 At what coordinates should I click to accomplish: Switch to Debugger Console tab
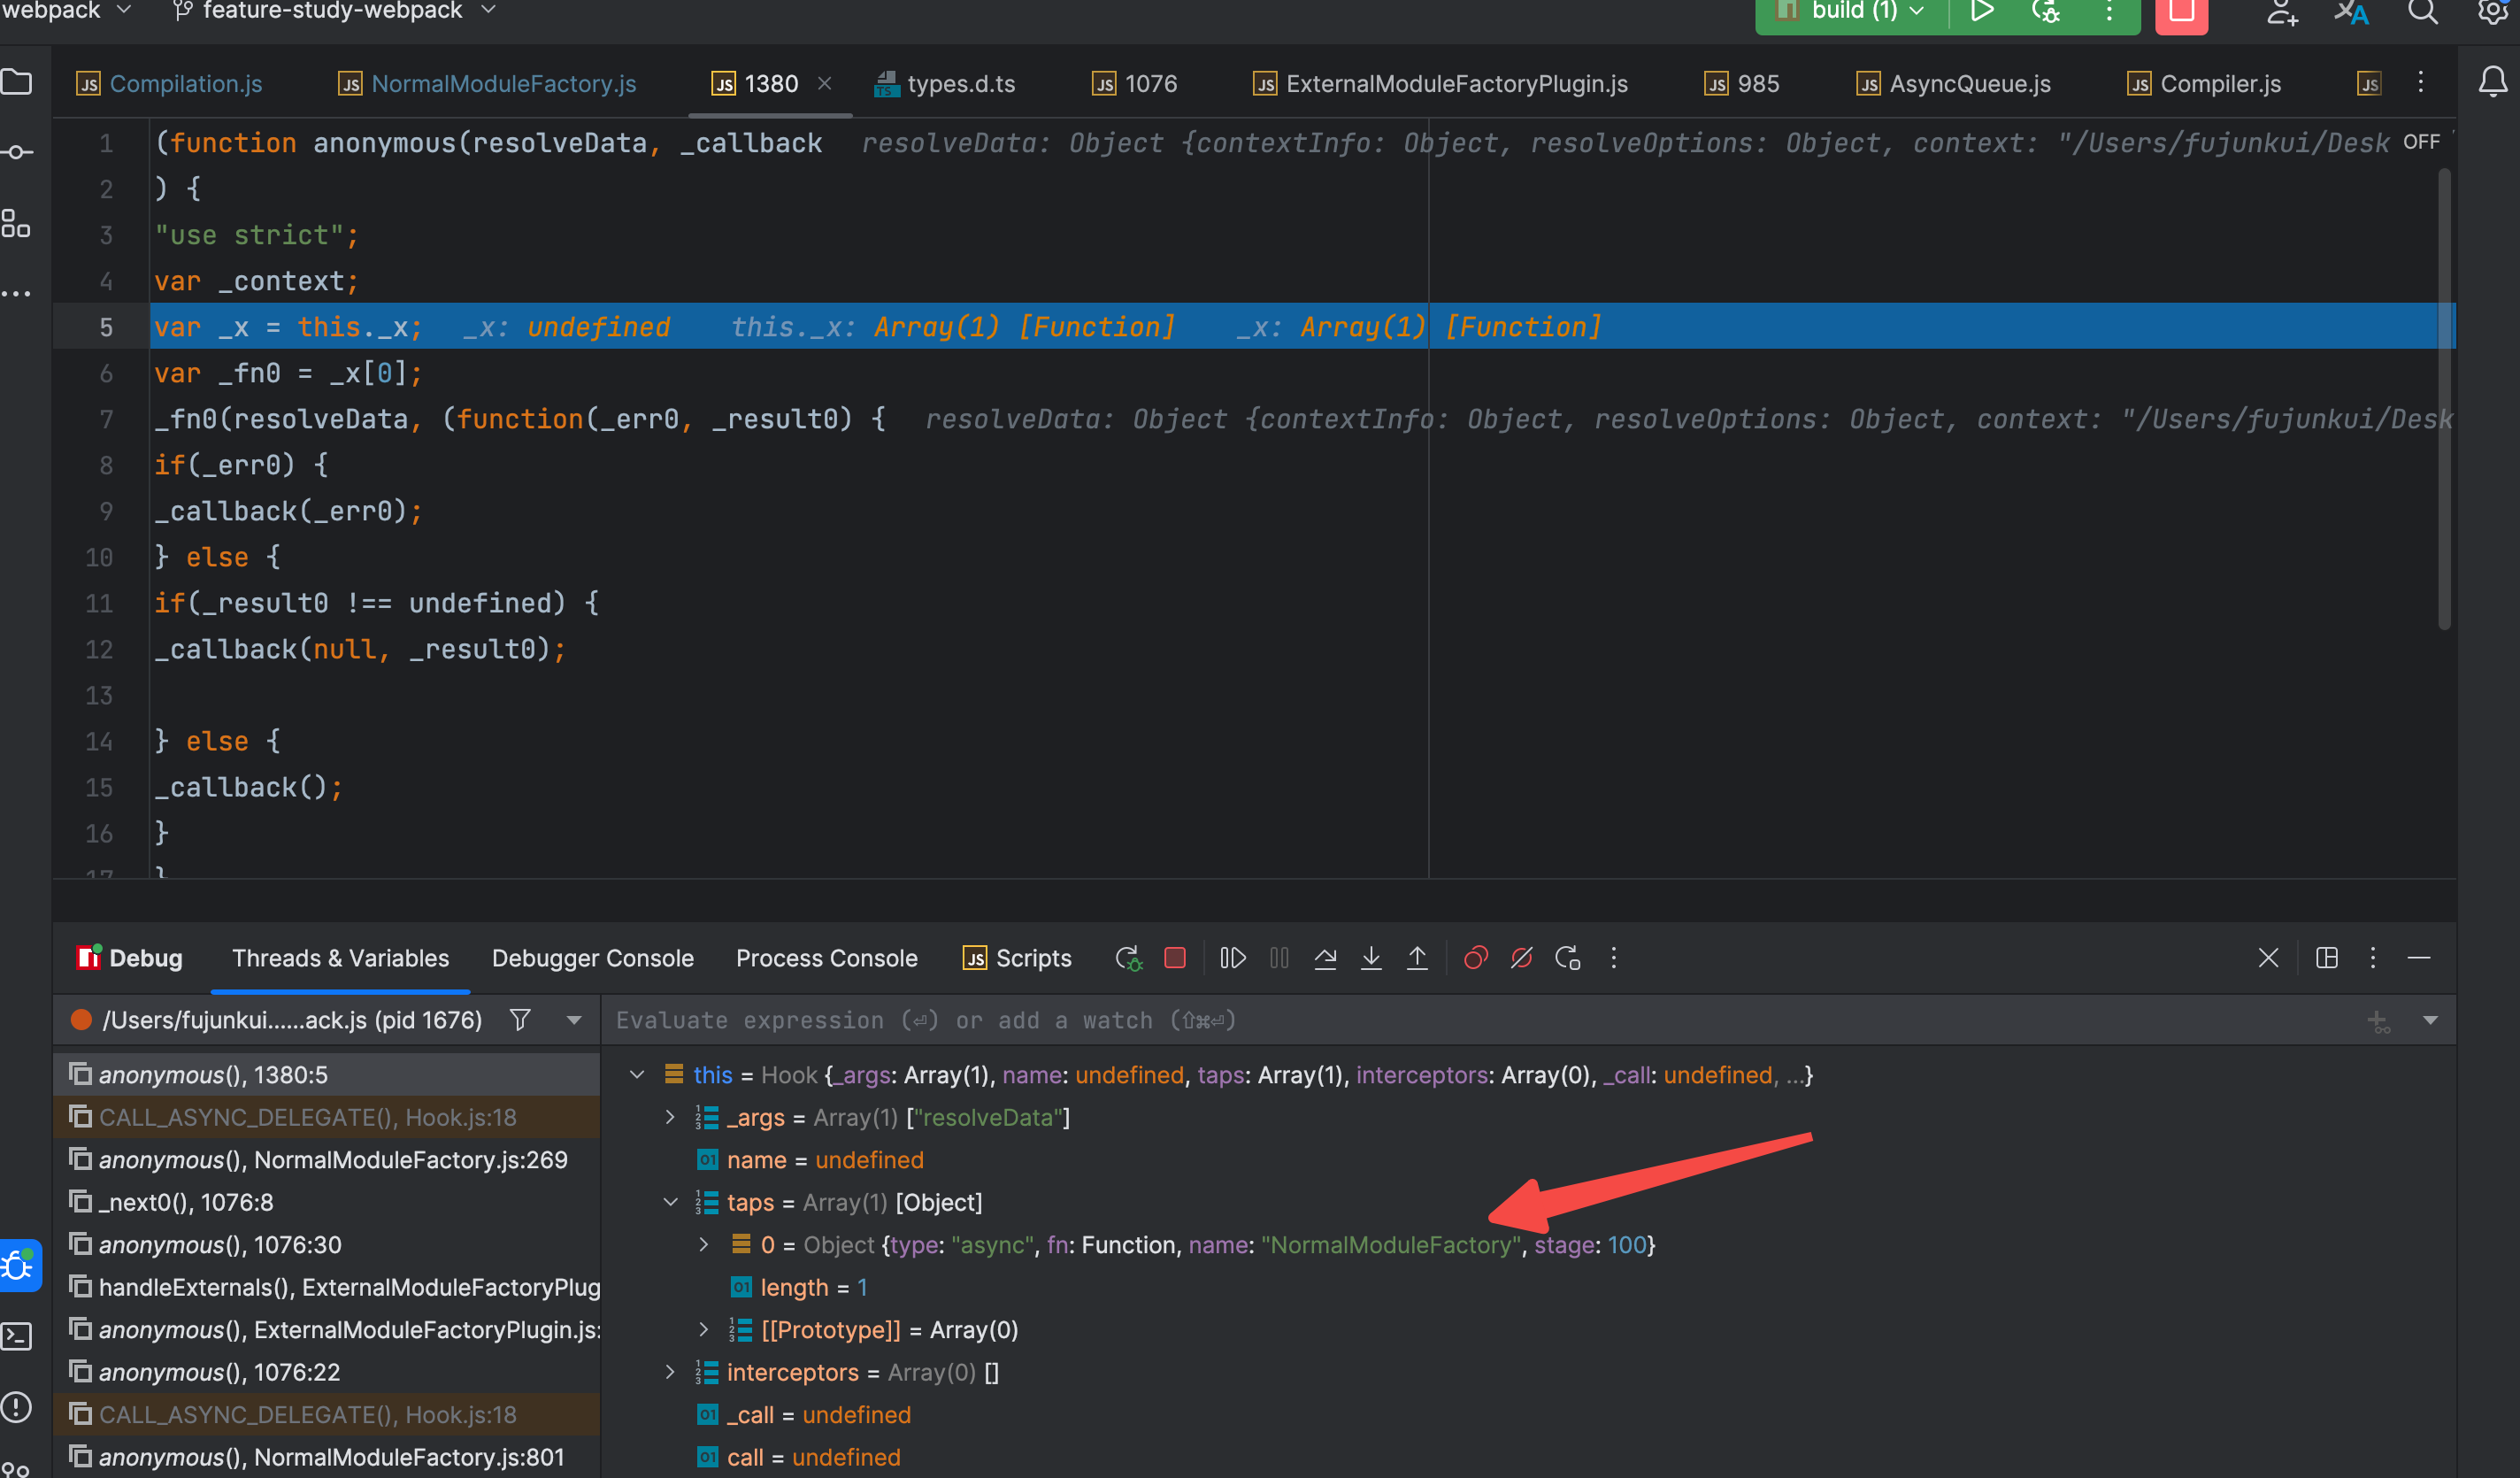(592, 958)
